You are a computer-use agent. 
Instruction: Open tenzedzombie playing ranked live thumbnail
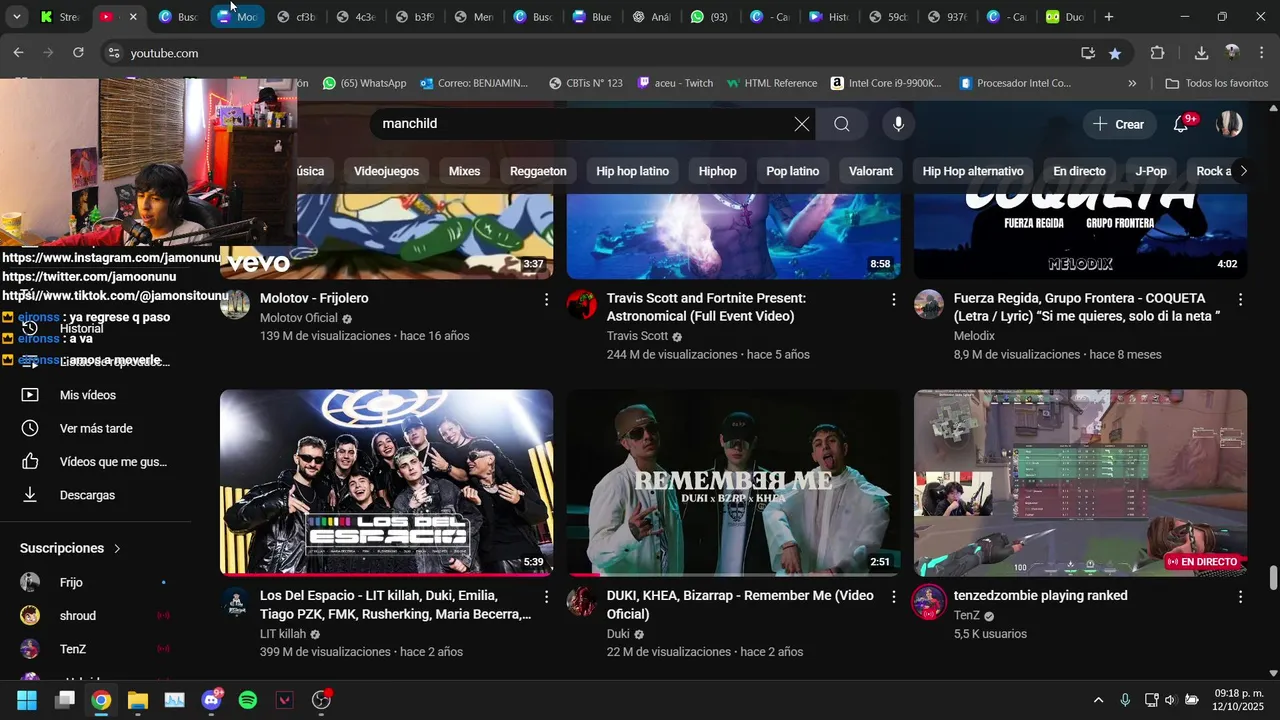(x=1080, y=483)
